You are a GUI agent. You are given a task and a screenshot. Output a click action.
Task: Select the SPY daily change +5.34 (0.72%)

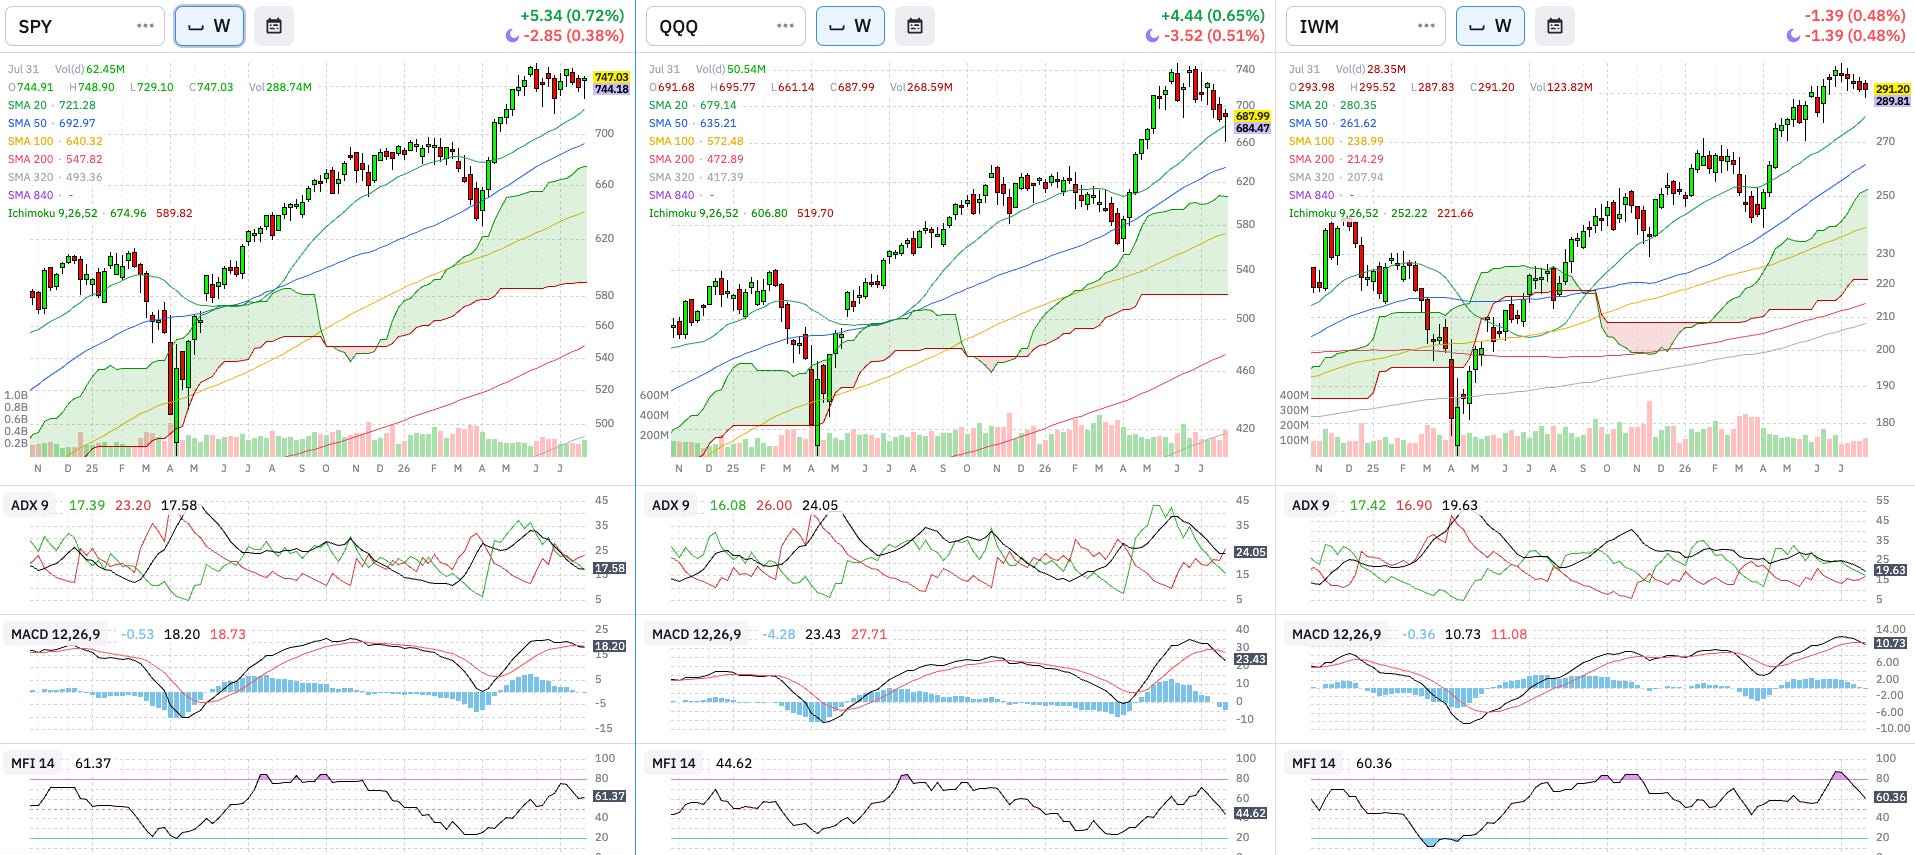tap(572, 16)
